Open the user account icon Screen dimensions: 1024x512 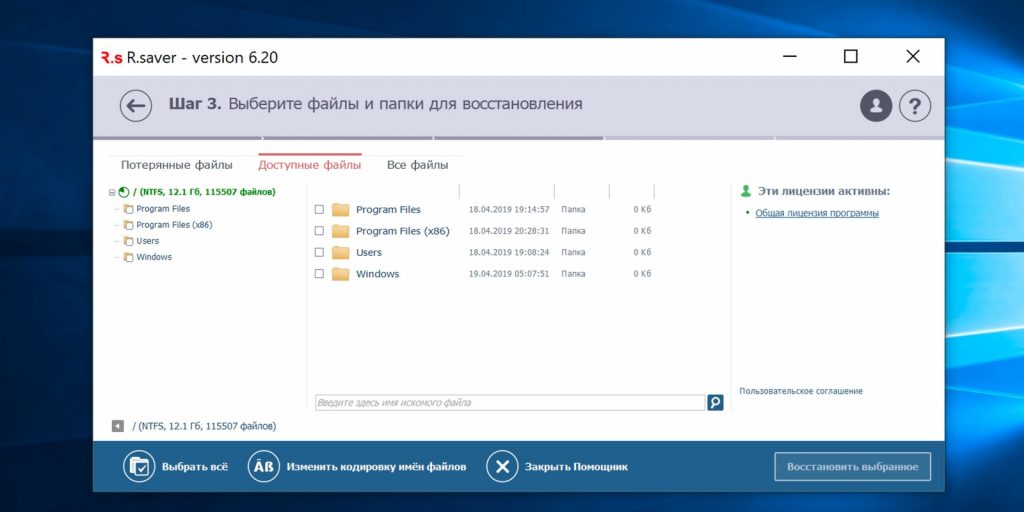876,105
